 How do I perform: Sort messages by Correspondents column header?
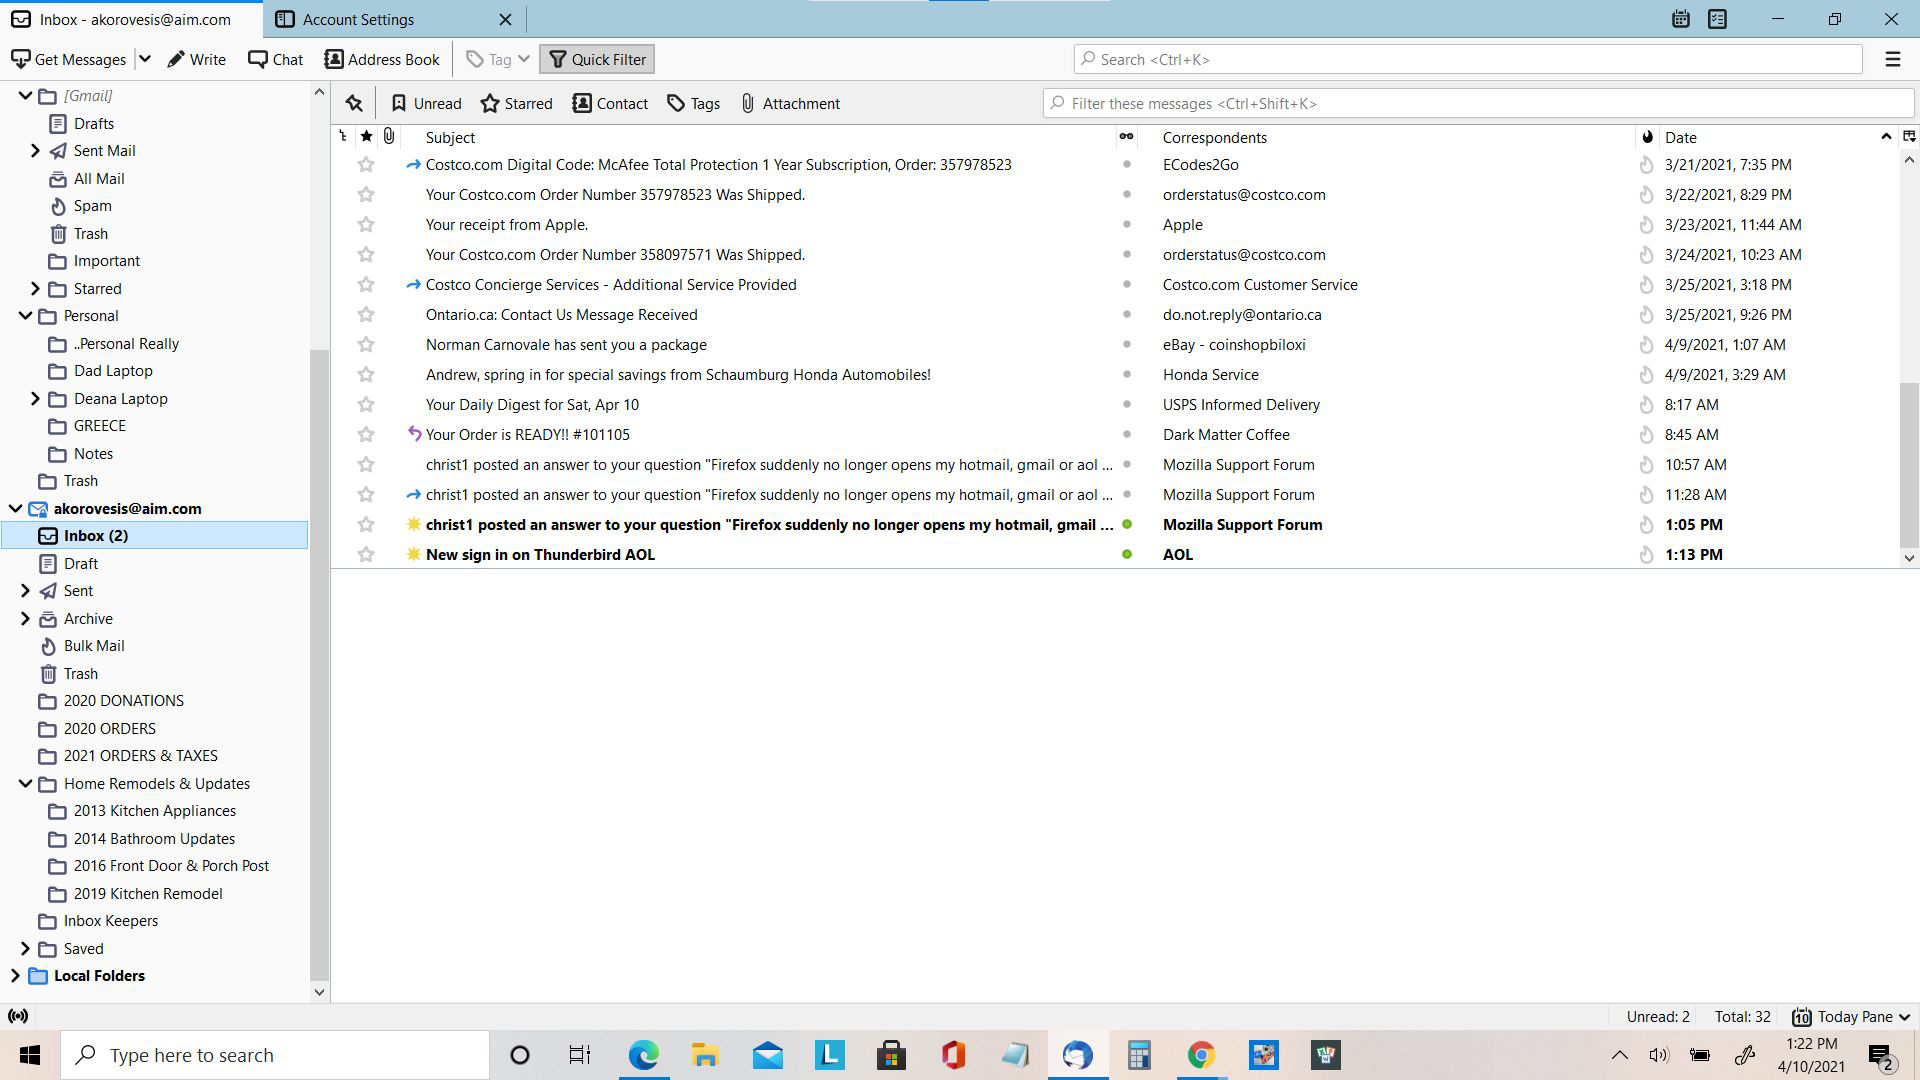(1214, 137)
